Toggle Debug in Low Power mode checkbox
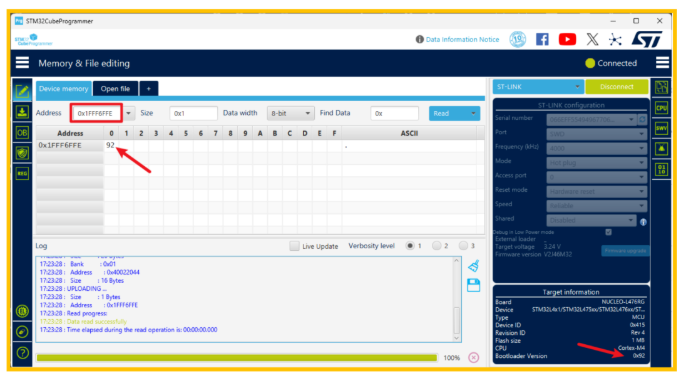Screen dimensions: 677x377 608,232
